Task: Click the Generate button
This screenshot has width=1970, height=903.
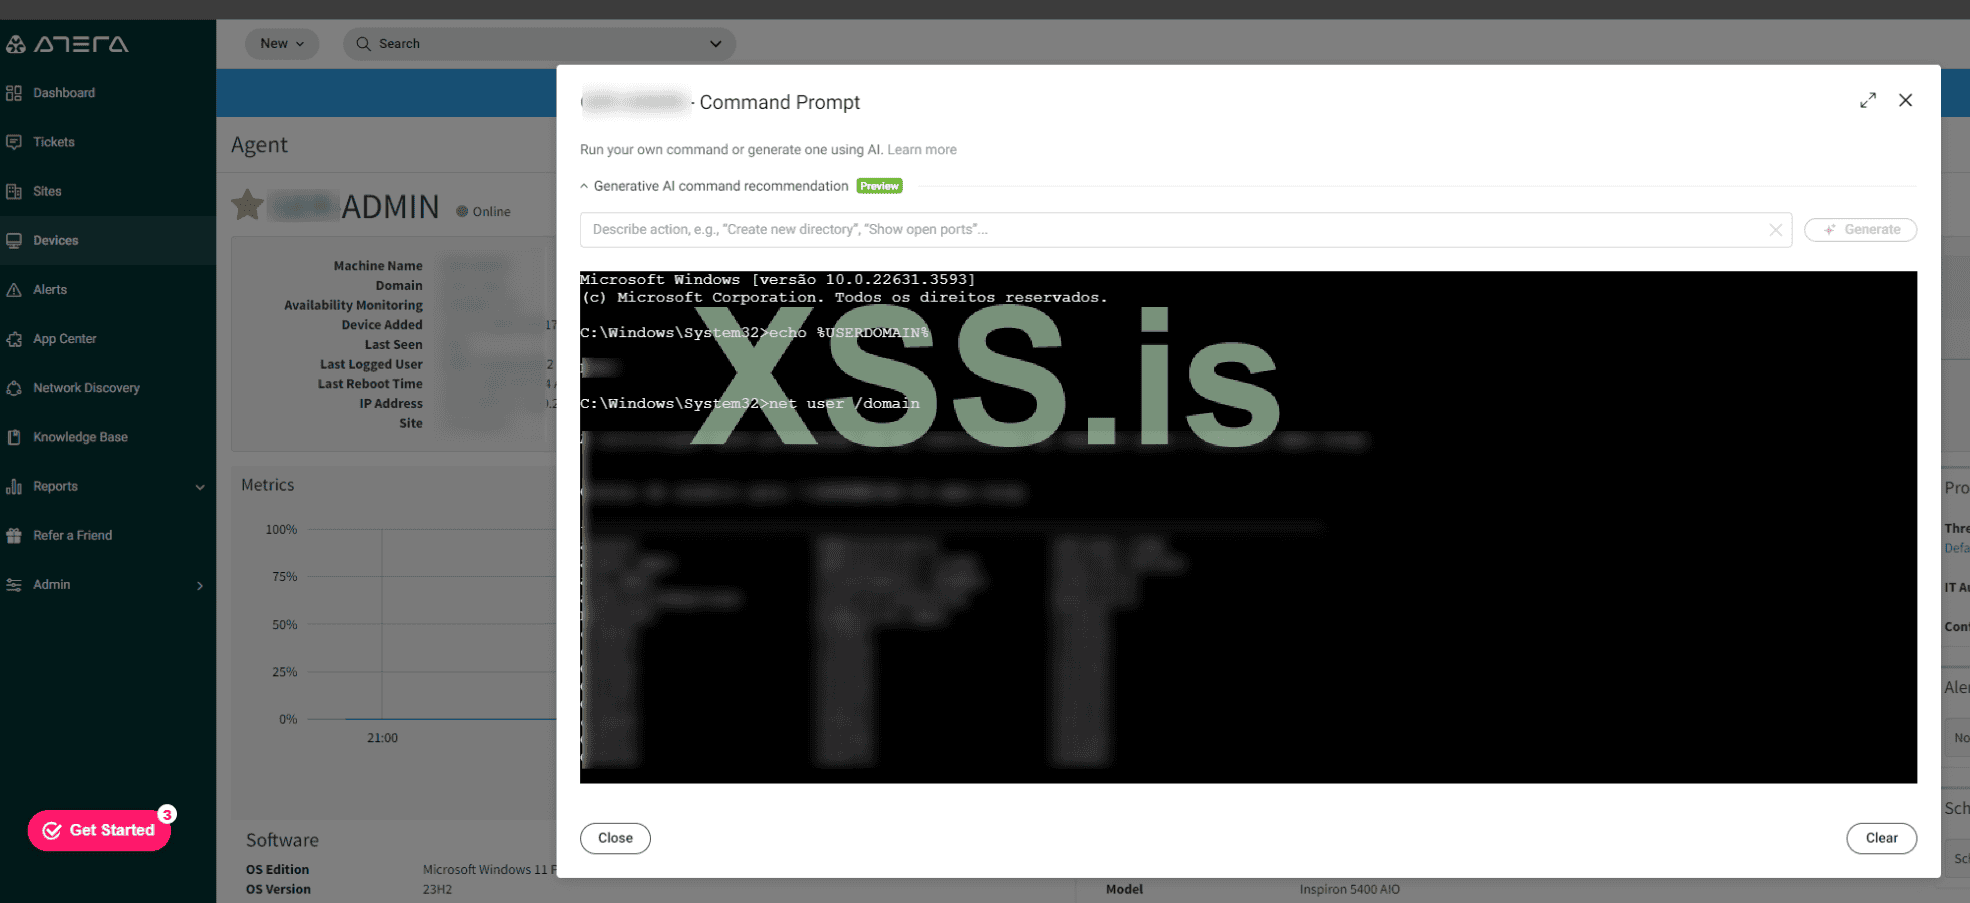Action: [x=1860, y=229]
